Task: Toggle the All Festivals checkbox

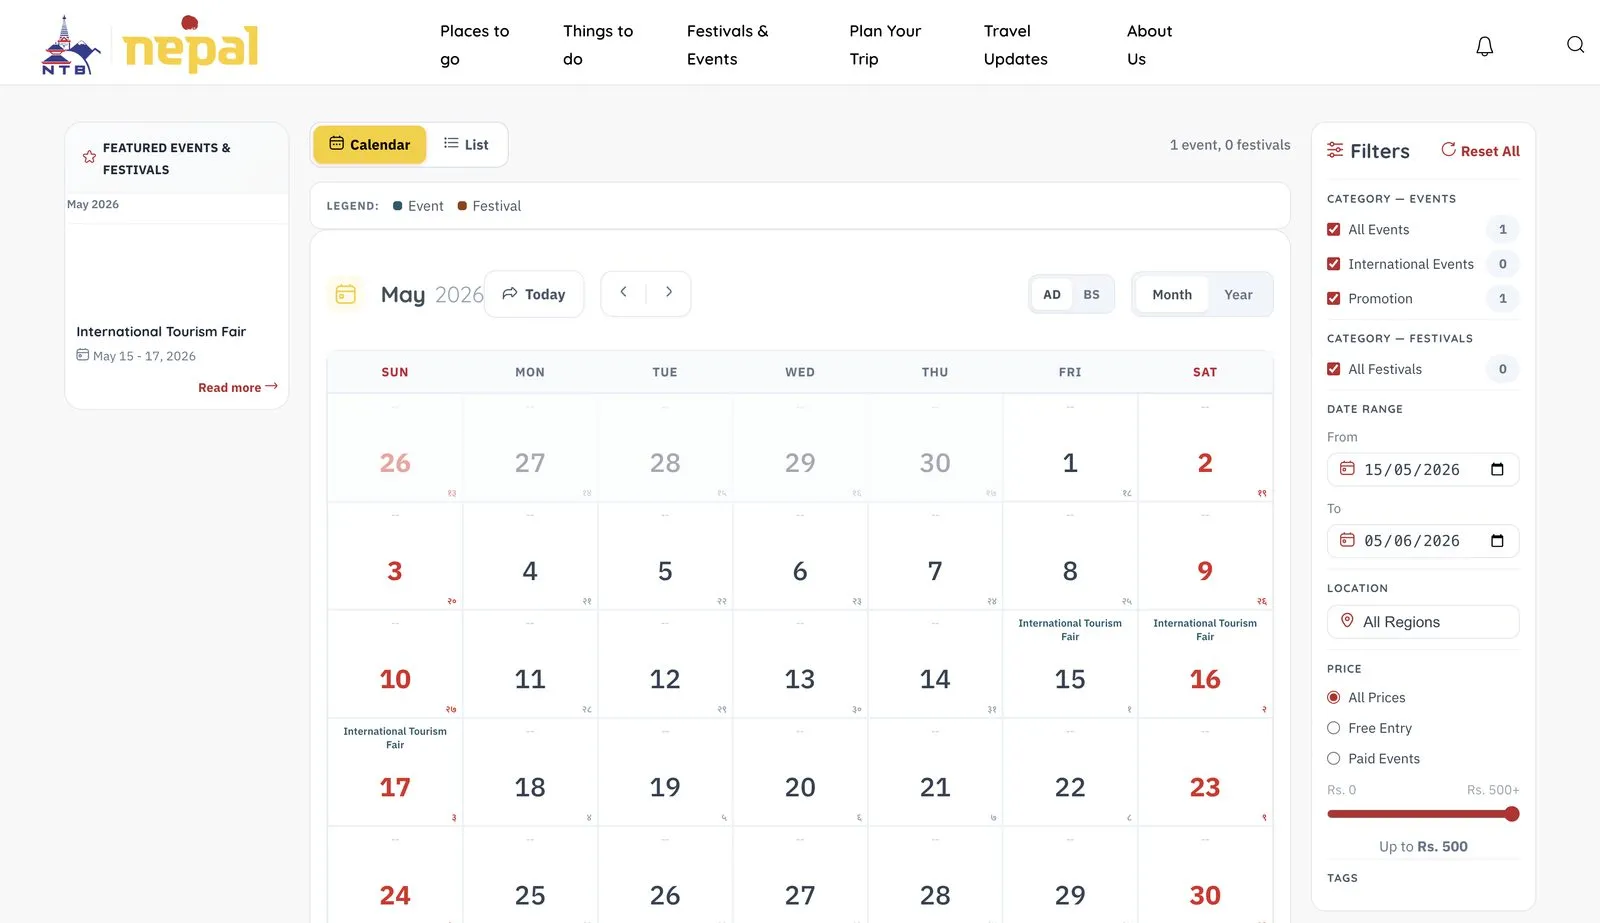Action: [1333, 369]
